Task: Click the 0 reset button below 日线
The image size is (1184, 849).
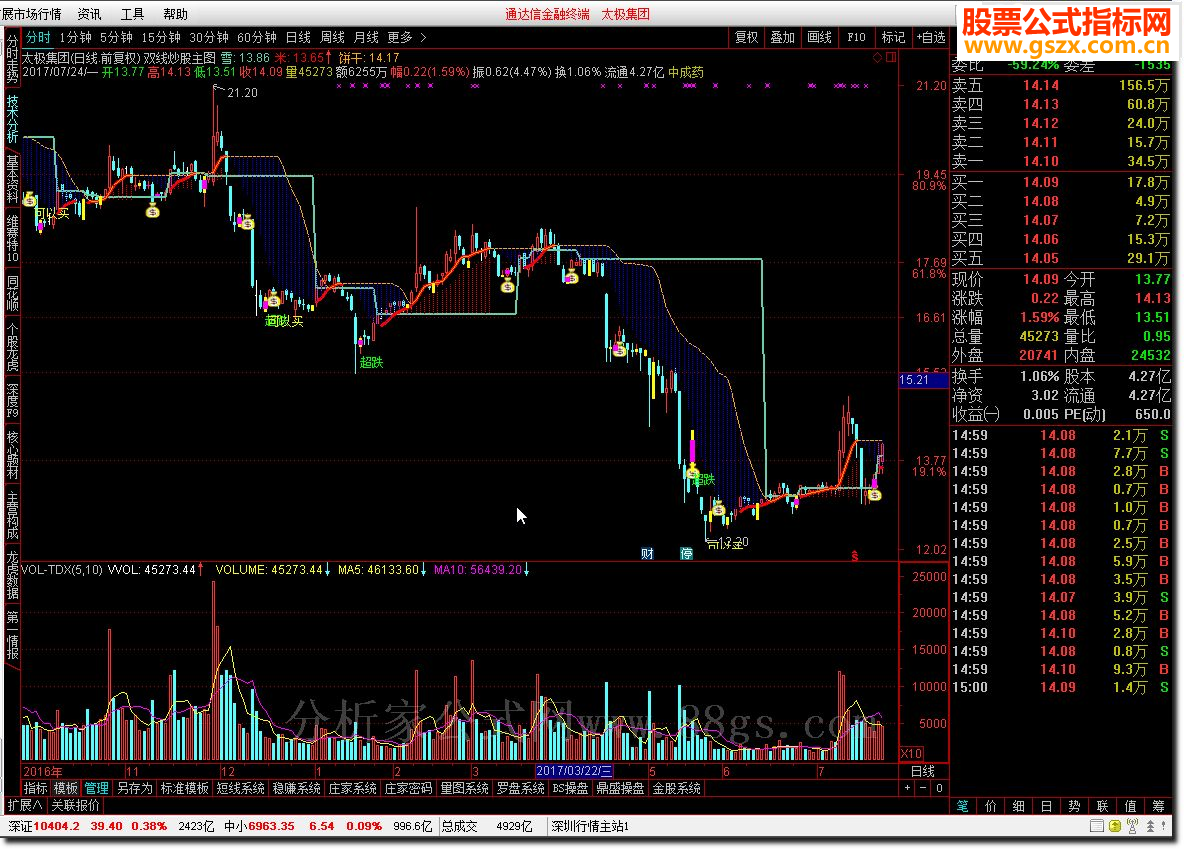Action: pos(939,788)
